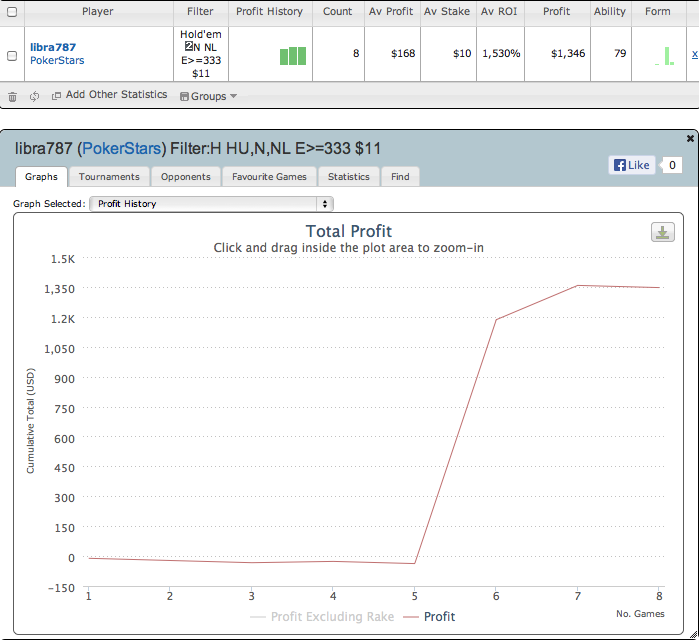
Task: Switch to the Graphs tab
Action: click(41, 177)
